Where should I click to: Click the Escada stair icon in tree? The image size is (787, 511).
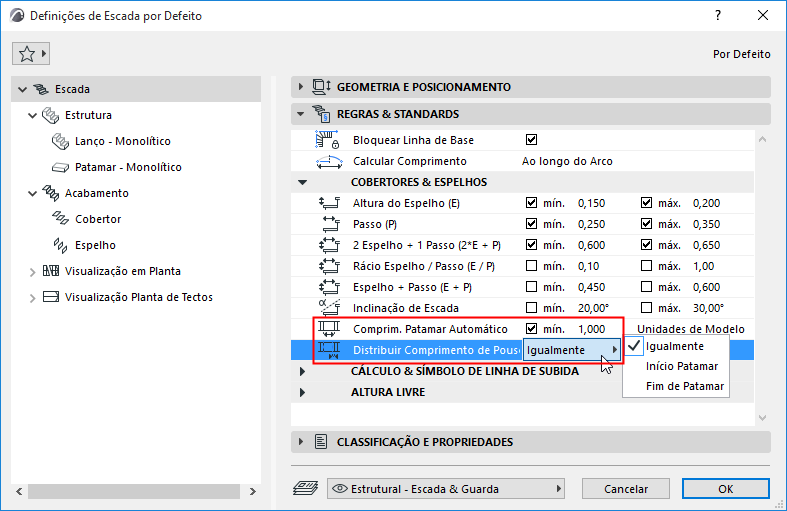coord(41,89)
